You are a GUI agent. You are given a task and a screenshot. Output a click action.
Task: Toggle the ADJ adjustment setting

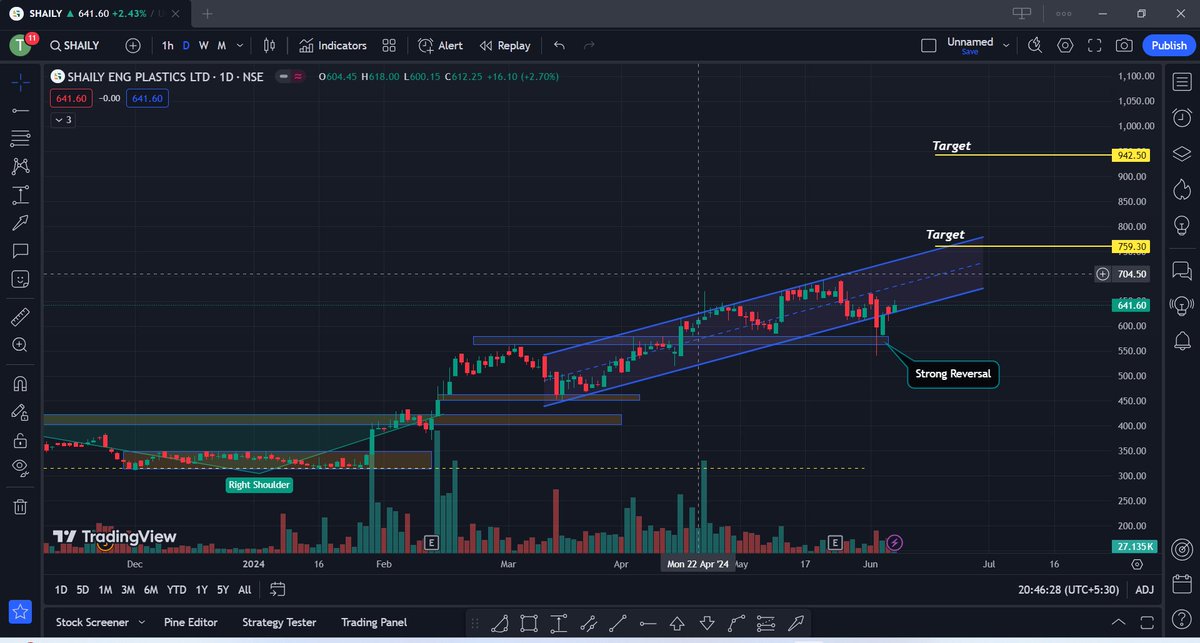(1145, 590)
